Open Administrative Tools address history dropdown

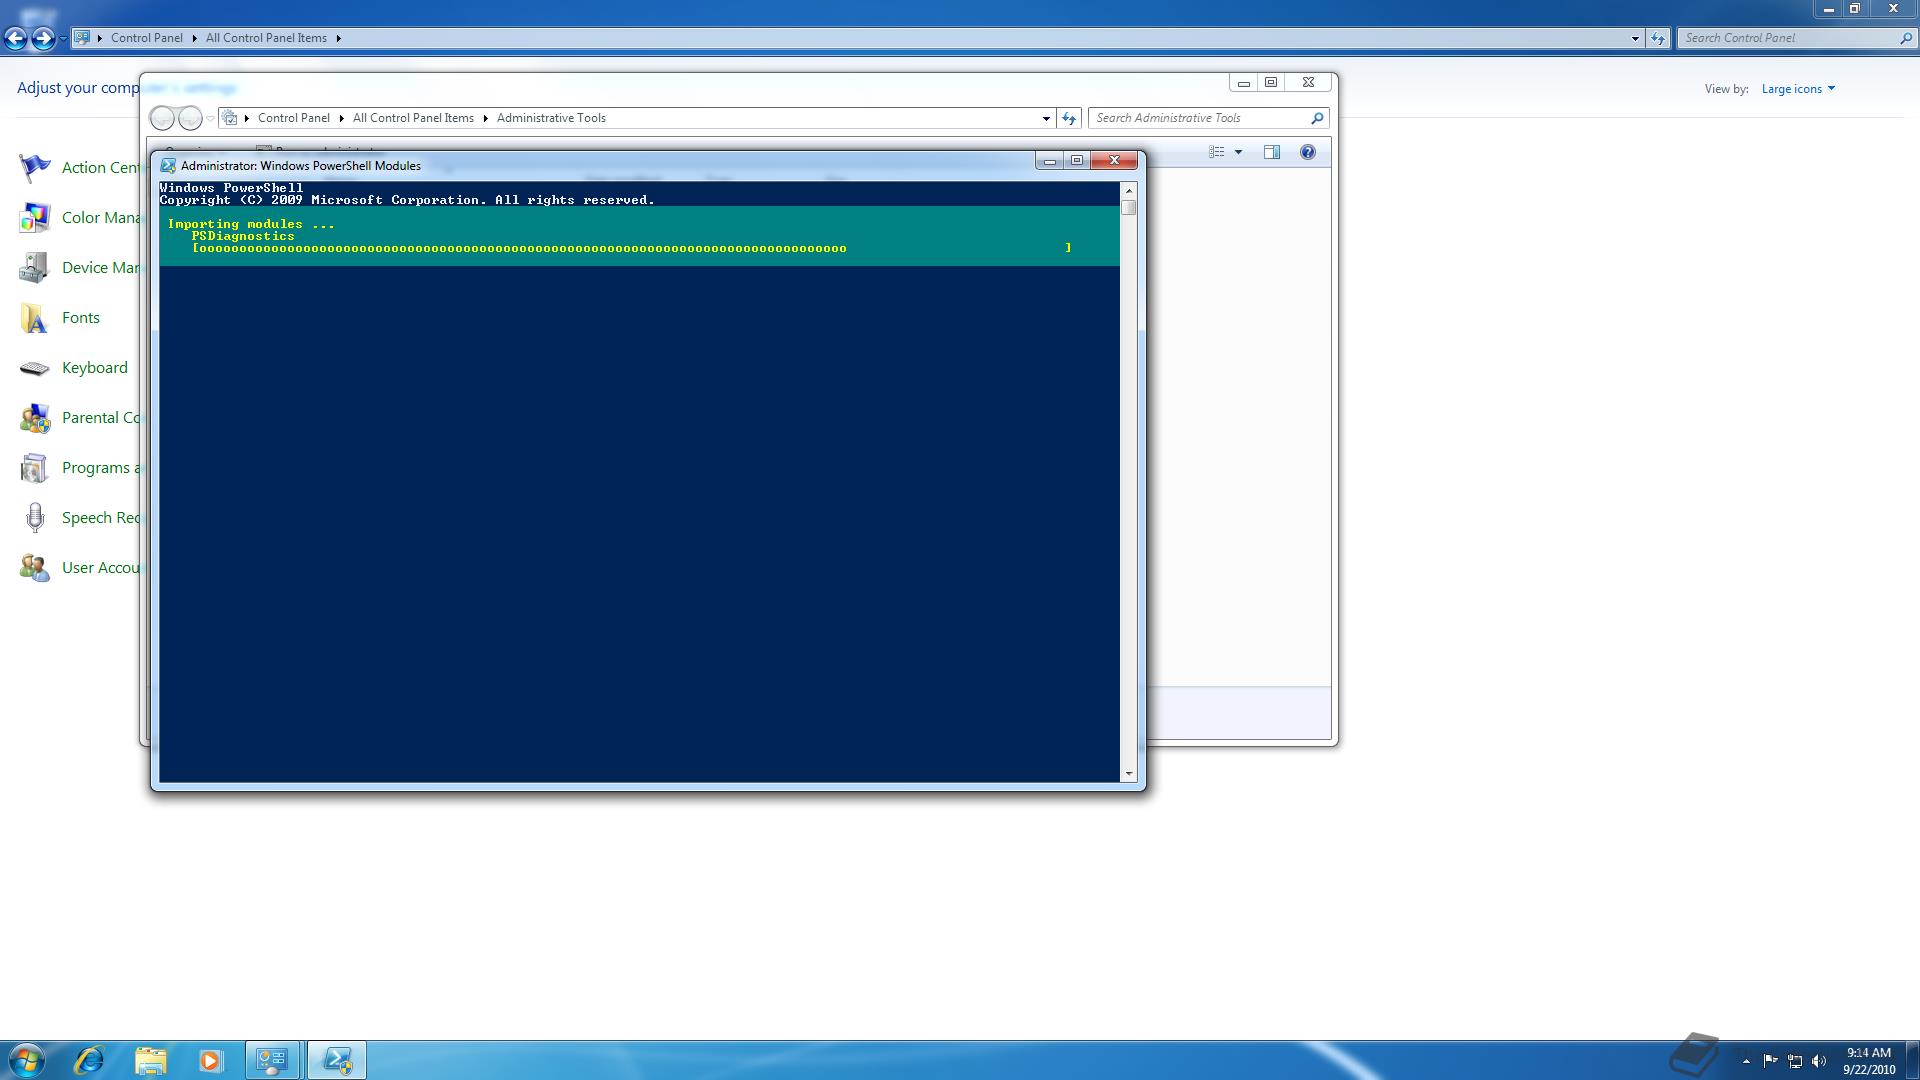pos(1046,118)
